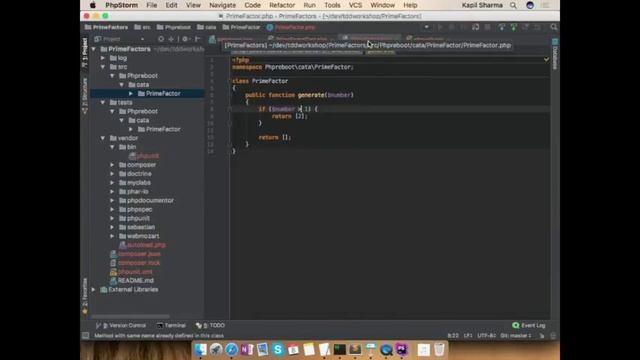Click the Project panel horizontal scrollbar
The width and height of the screenshot is (640, 360).
(x=131, y=316)
